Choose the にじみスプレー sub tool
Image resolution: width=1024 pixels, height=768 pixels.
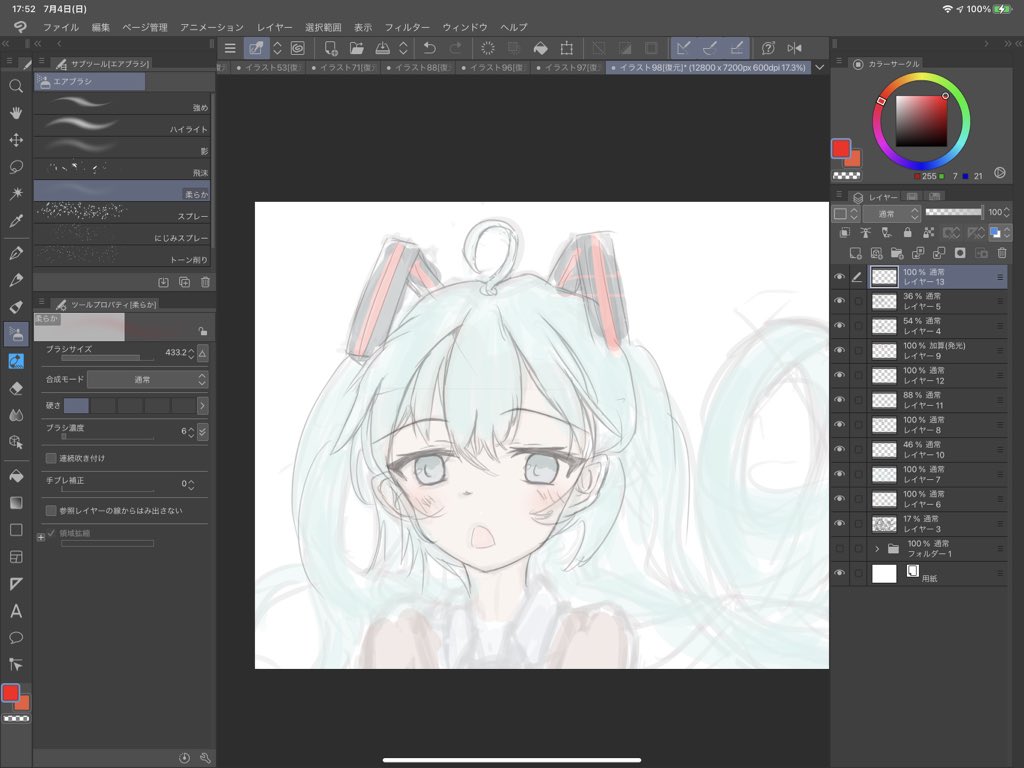(122, 234)
